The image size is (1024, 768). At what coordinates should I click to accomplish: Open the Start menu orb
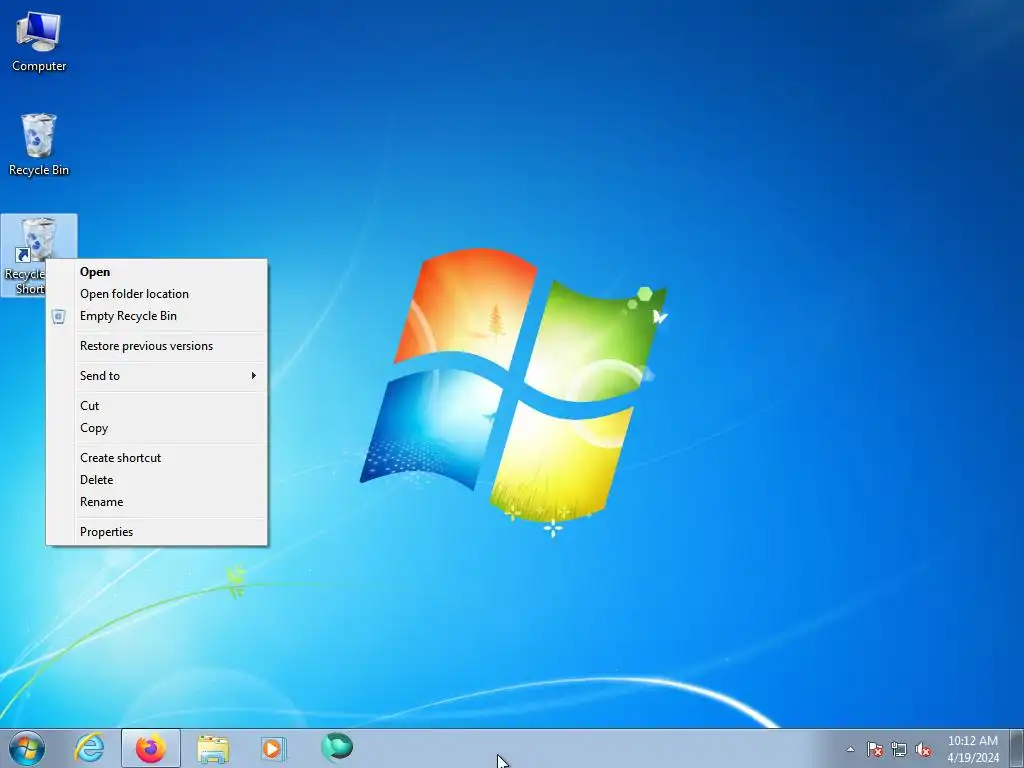coord(27,748)
